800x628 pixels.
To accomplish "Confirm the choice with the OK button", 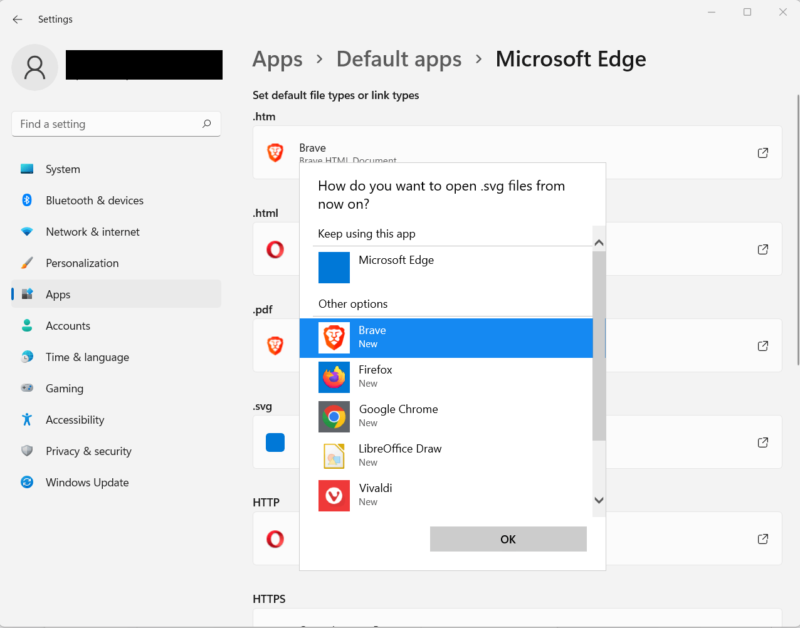I will [x=507, y=538].
